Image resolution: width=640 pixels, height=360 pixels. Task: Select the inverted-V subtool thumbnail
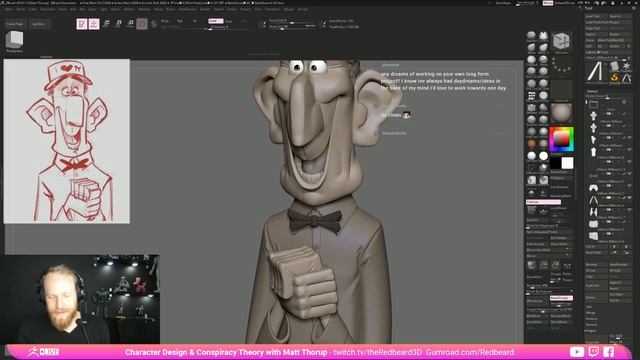coord(593,200)
